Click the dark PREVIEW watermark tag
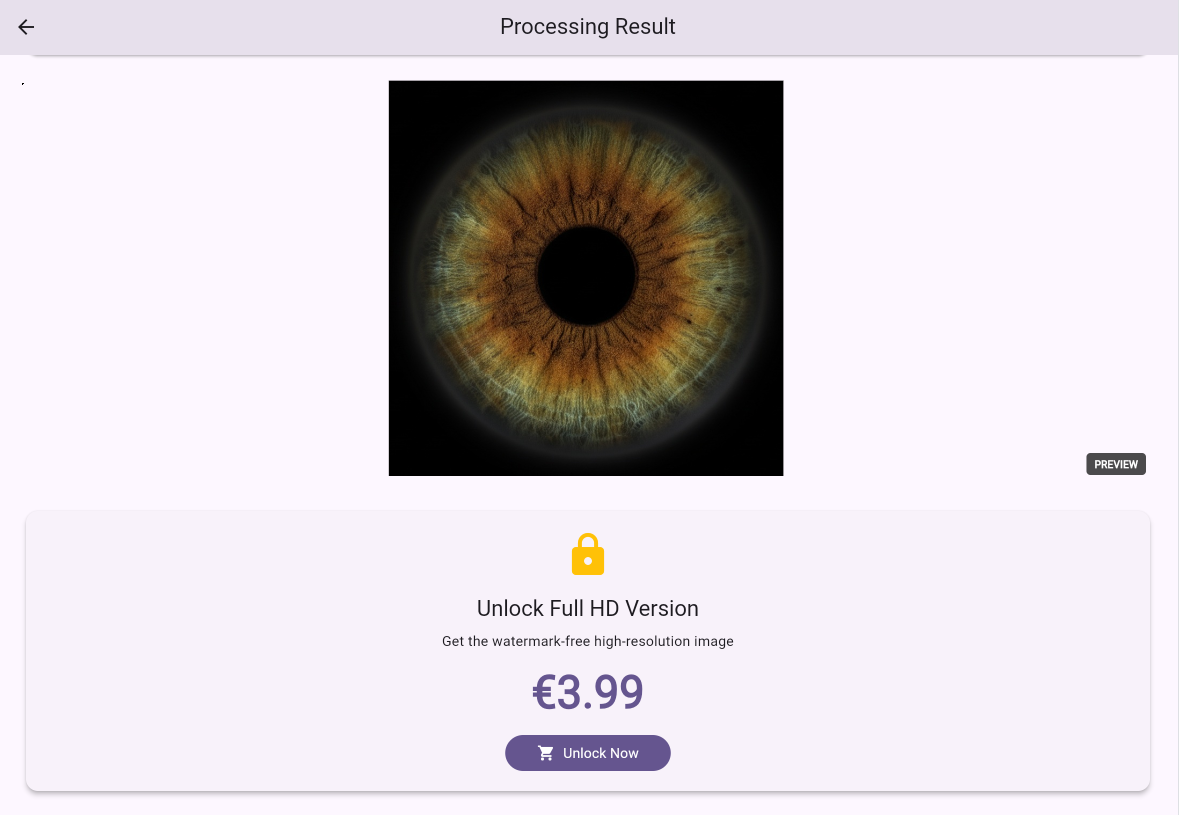Screen dimensions: 1179x815 (x=1116, y=464)
